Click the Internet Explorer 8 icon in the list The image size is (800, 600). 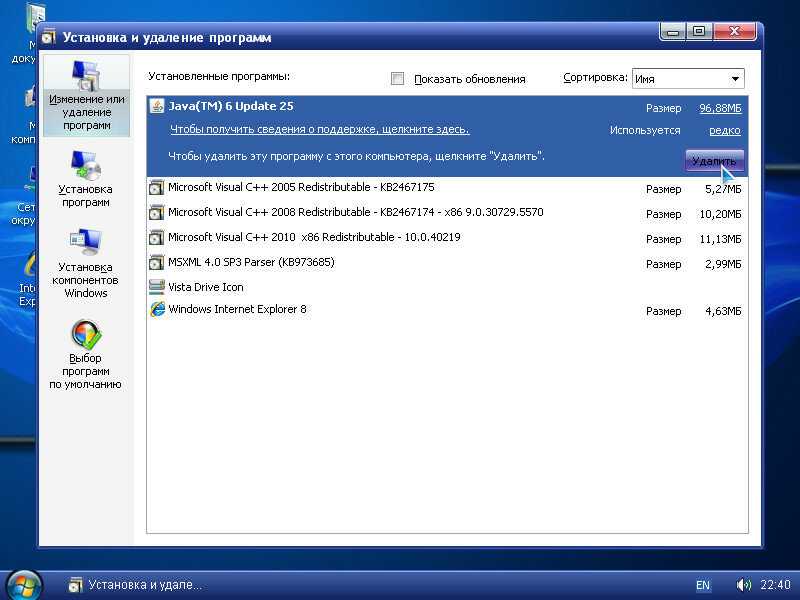pyautogui.click(x=157, y=309)
